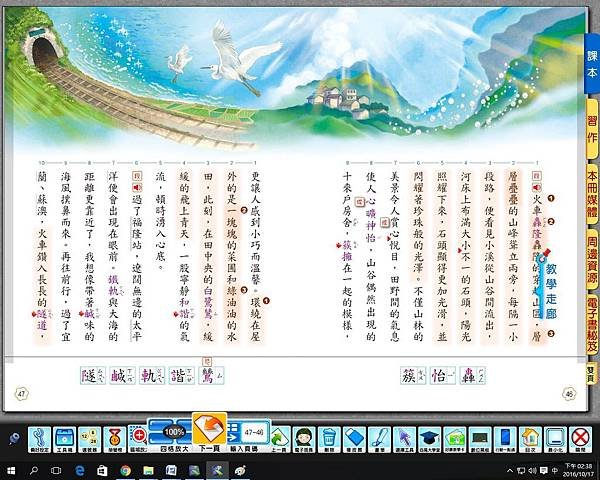Viewport: 600px width, 480px height.
Task: Click the highlighted word 隧道 on page 47
Action: 42,320
